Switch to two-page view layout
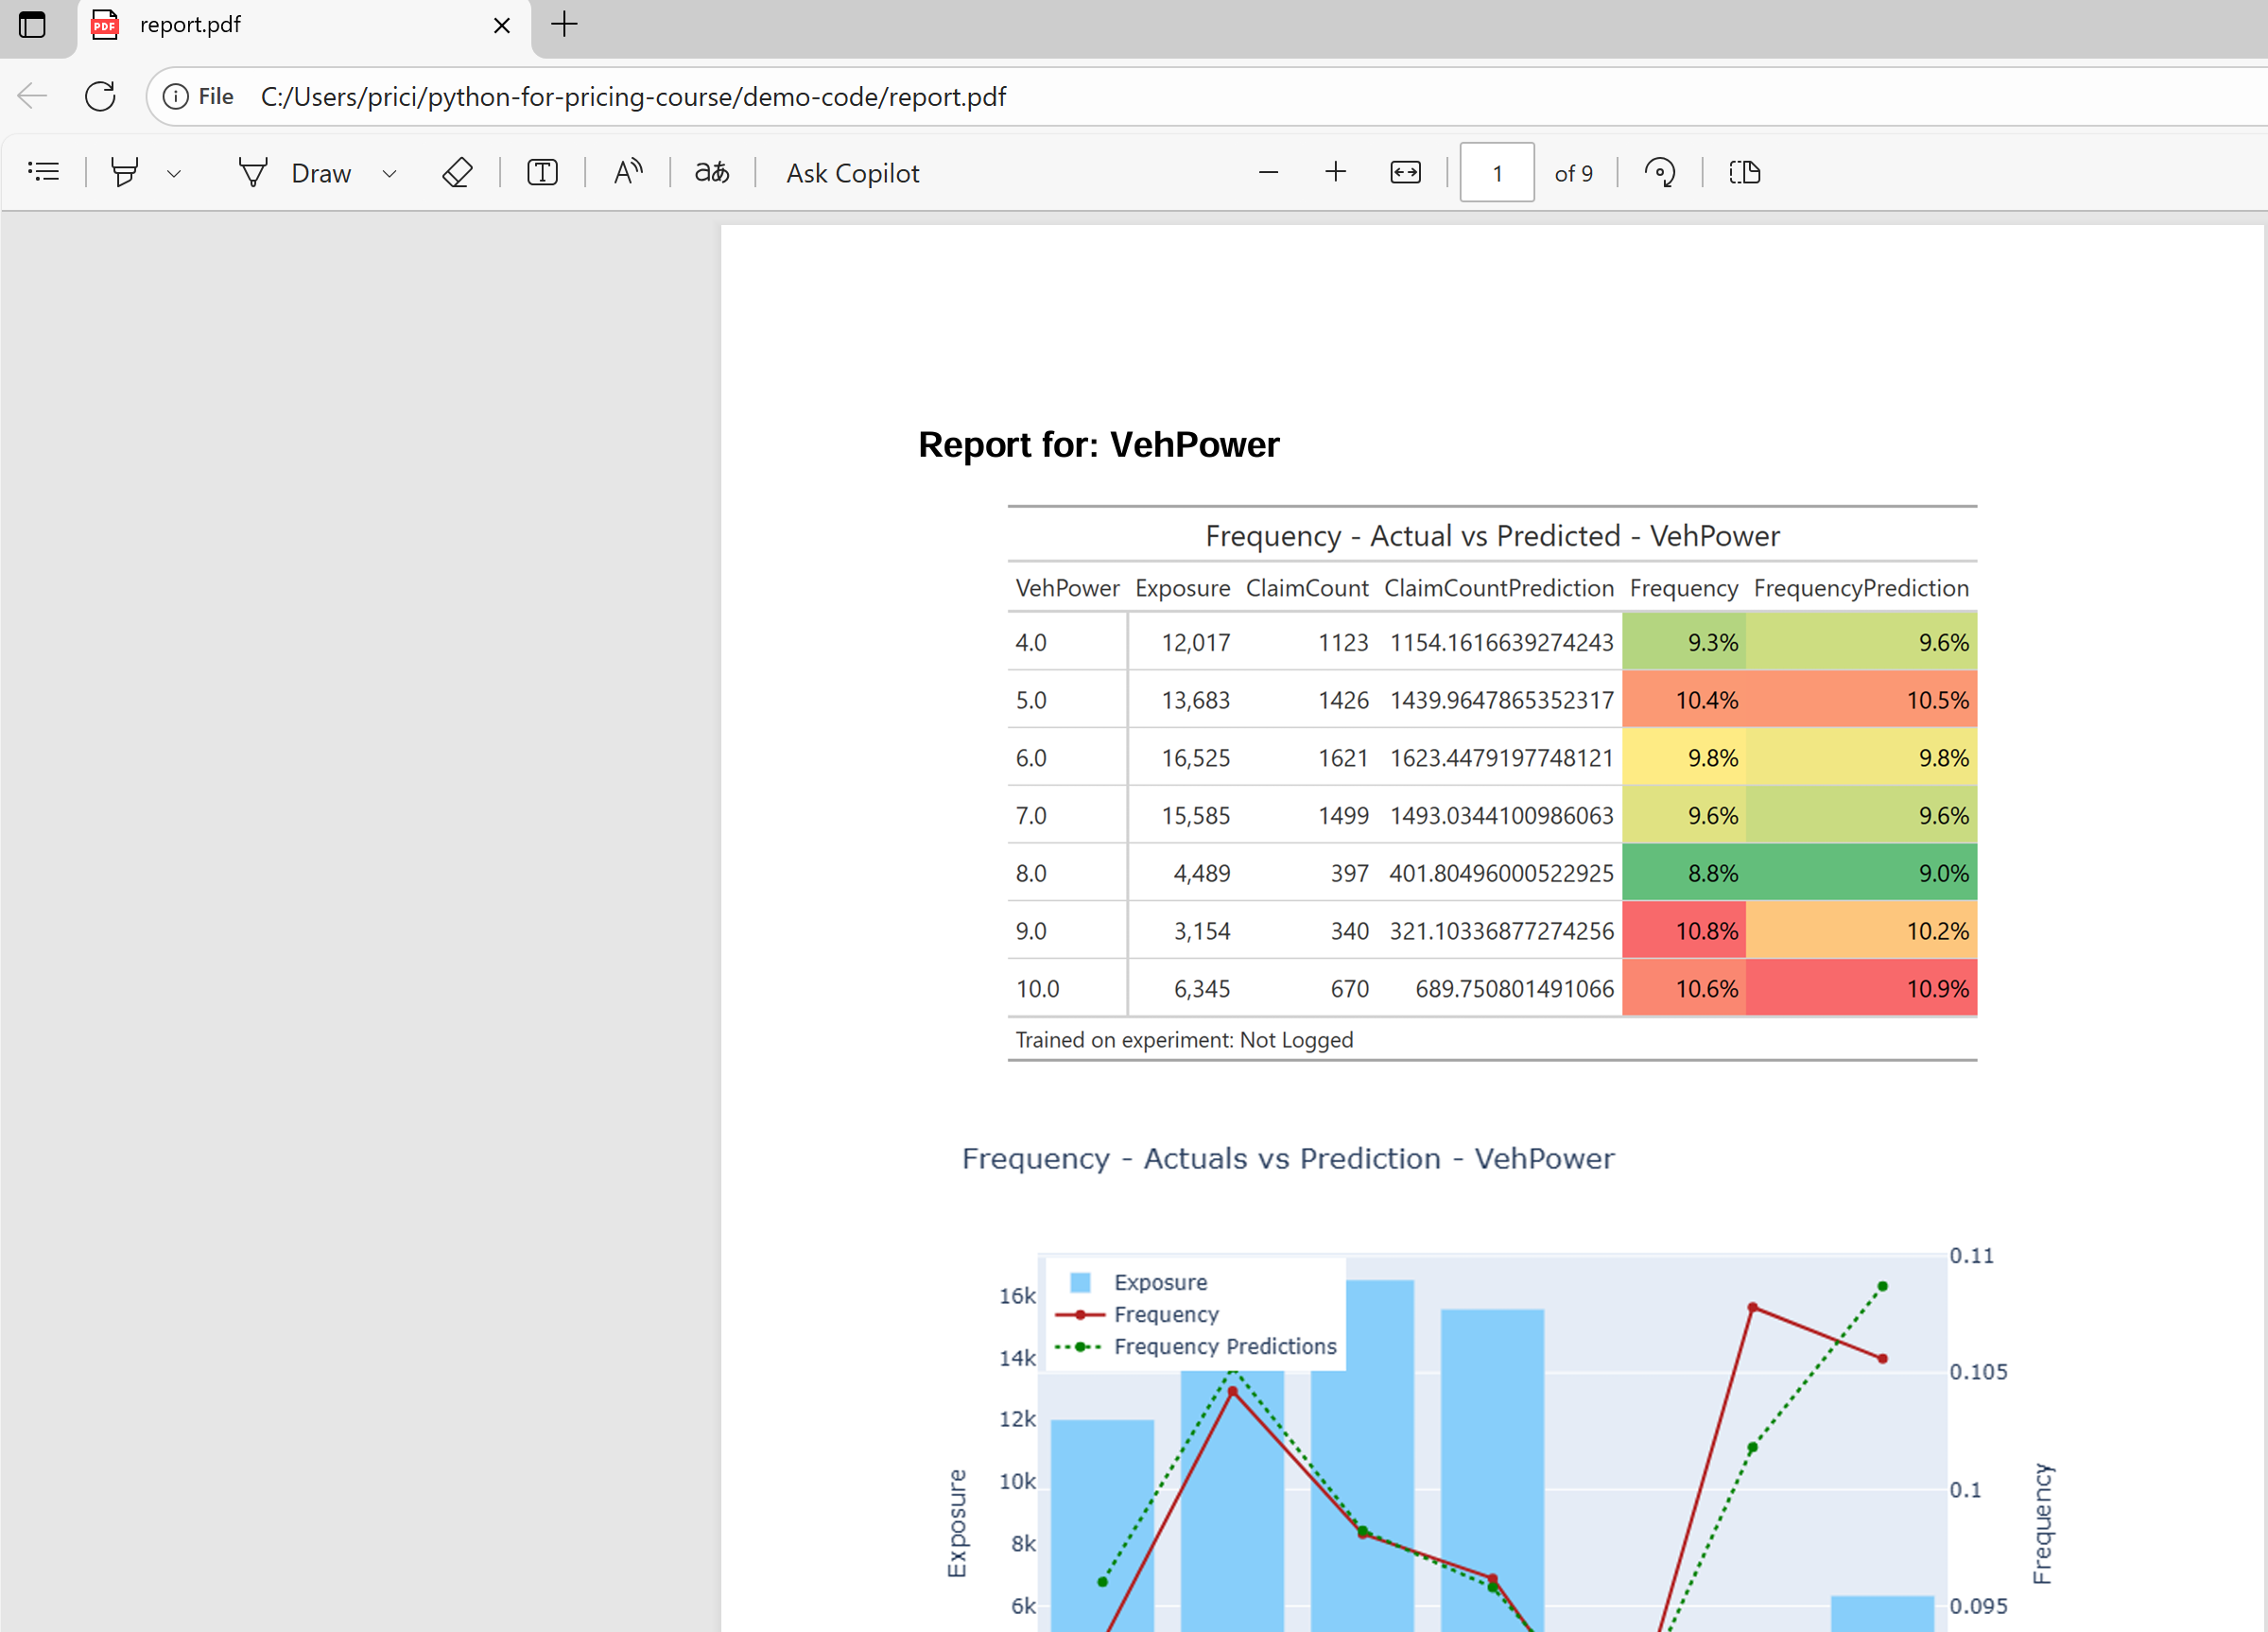 click(x=1745, y=172)
